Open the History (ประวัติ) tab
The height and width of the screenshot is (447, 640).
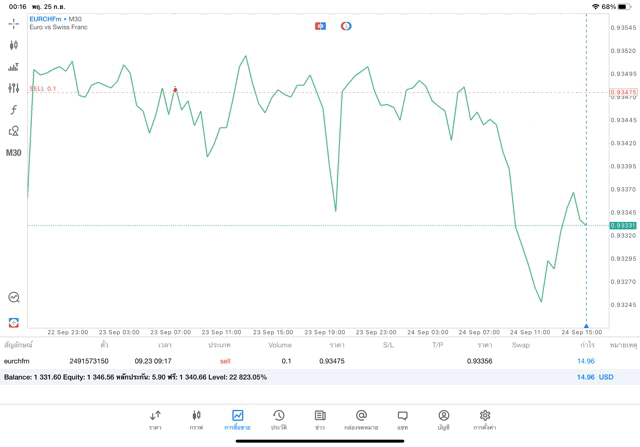[278, 419]
